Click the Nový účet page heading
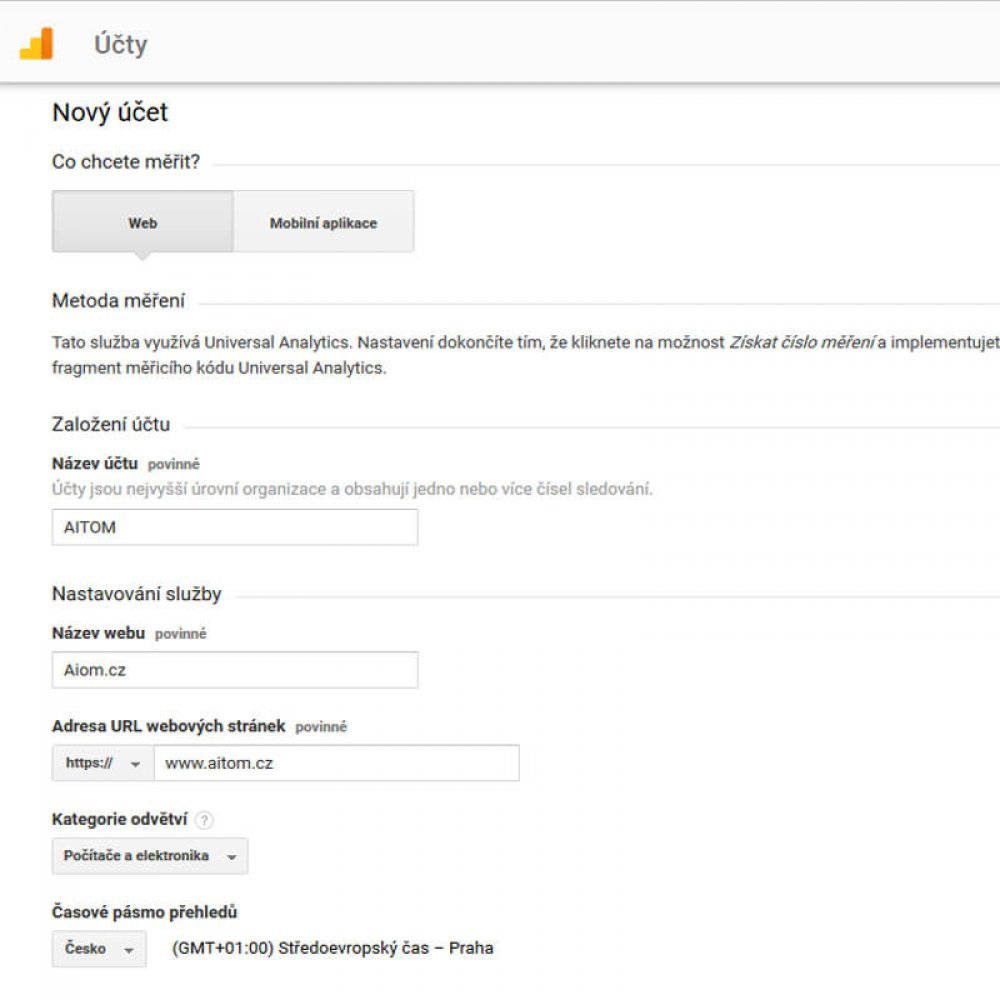 tap(110, 113)
